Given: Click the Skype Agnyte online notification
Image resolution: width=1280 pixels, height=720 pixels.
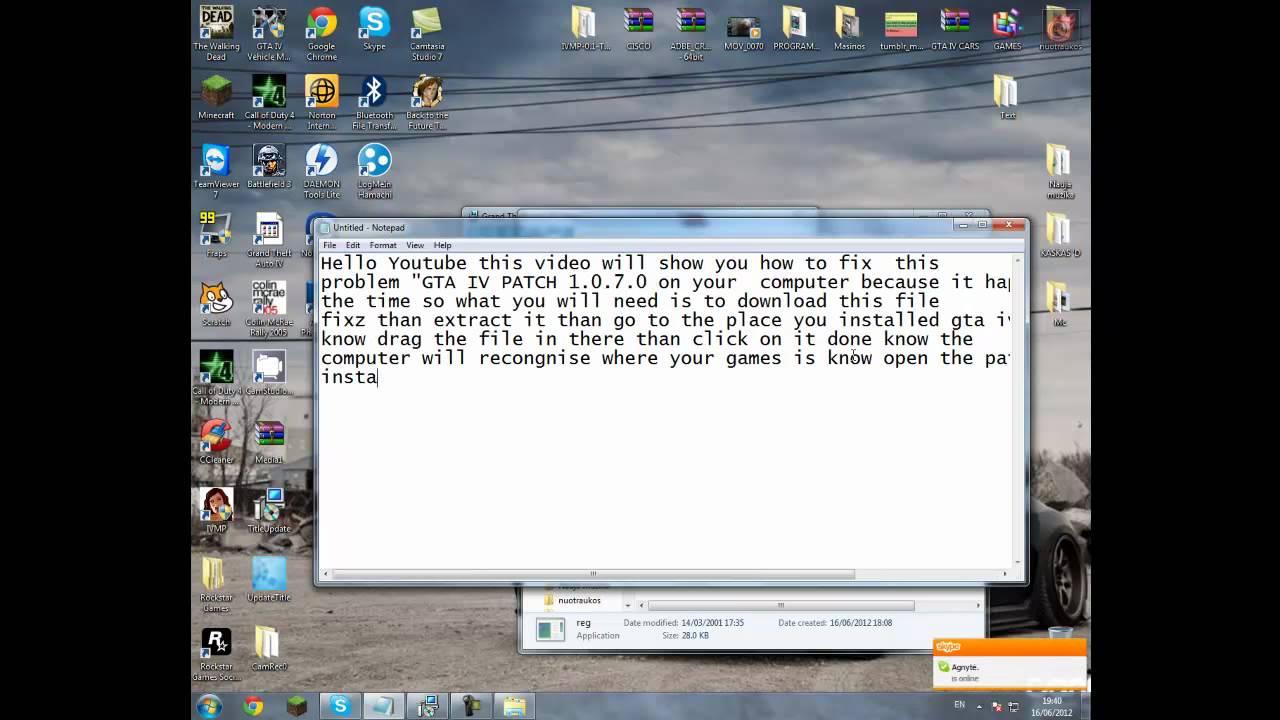Looking at the screenshot, I should pos(1009,664).
